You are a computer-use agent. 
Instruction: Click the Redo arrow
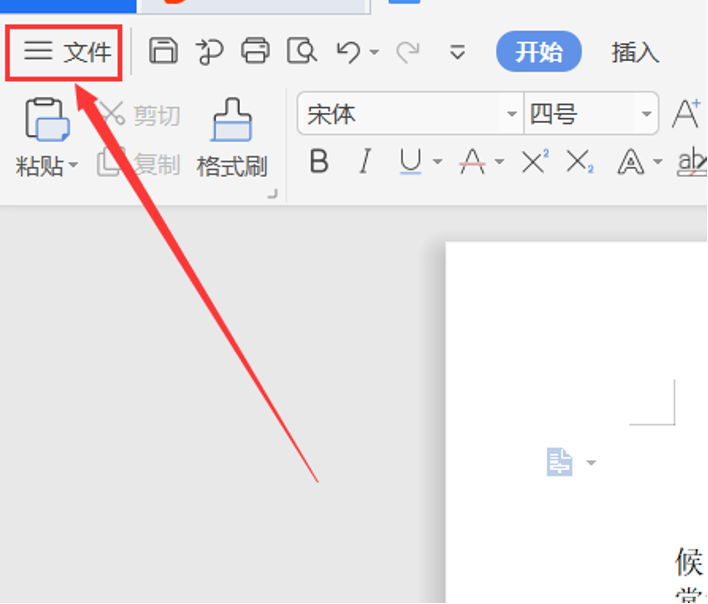(408, 52)
